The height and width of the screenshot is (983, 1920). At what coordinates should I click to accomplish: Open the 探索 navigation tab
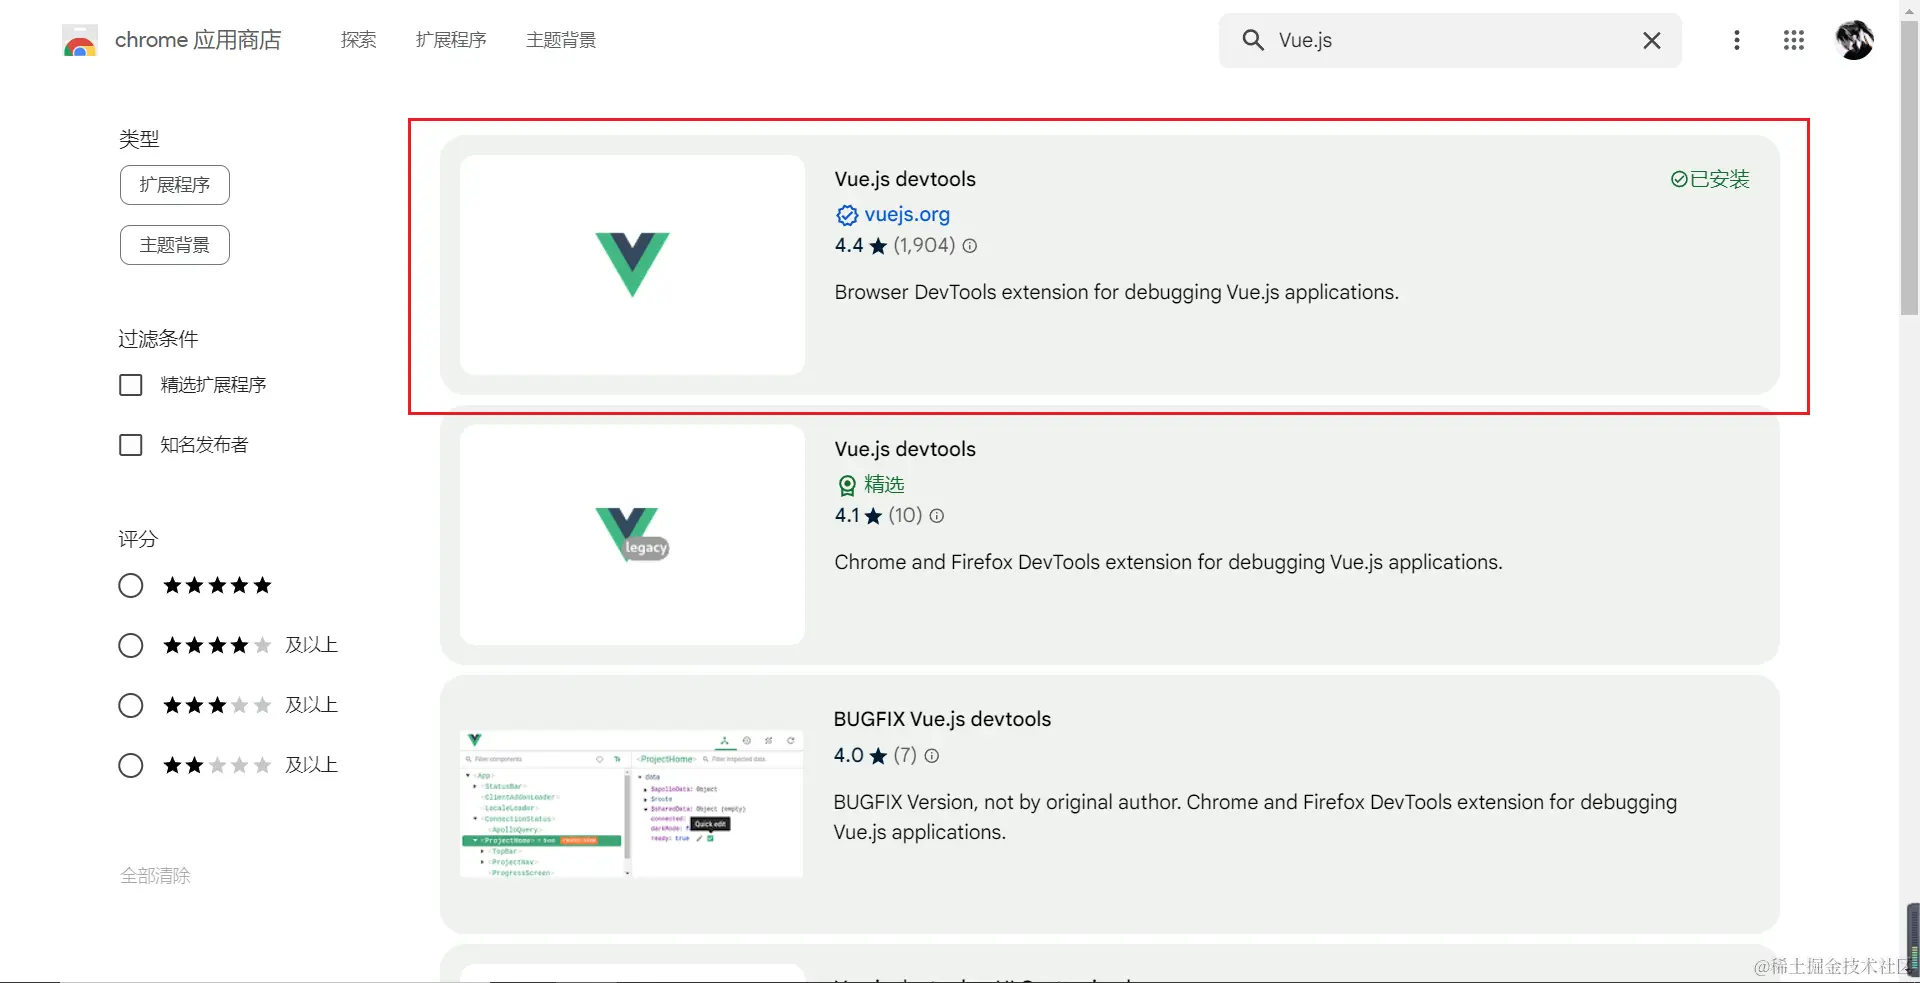click(x=358, y=40)
